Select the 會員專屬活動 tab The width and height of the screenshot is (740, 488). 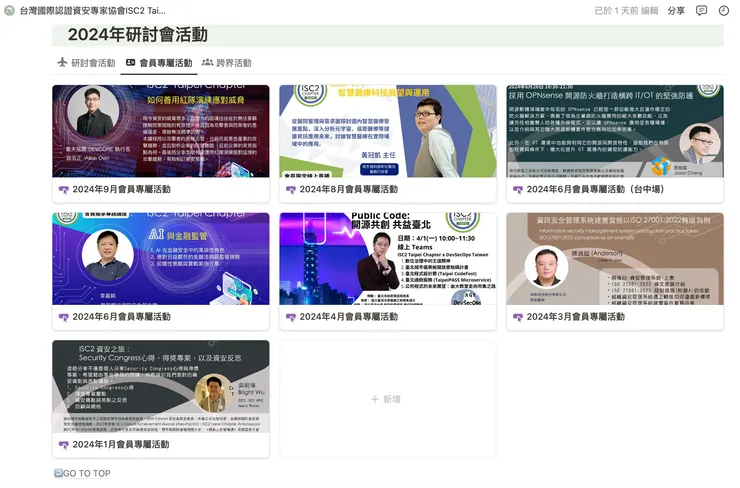tap(159, 63)
